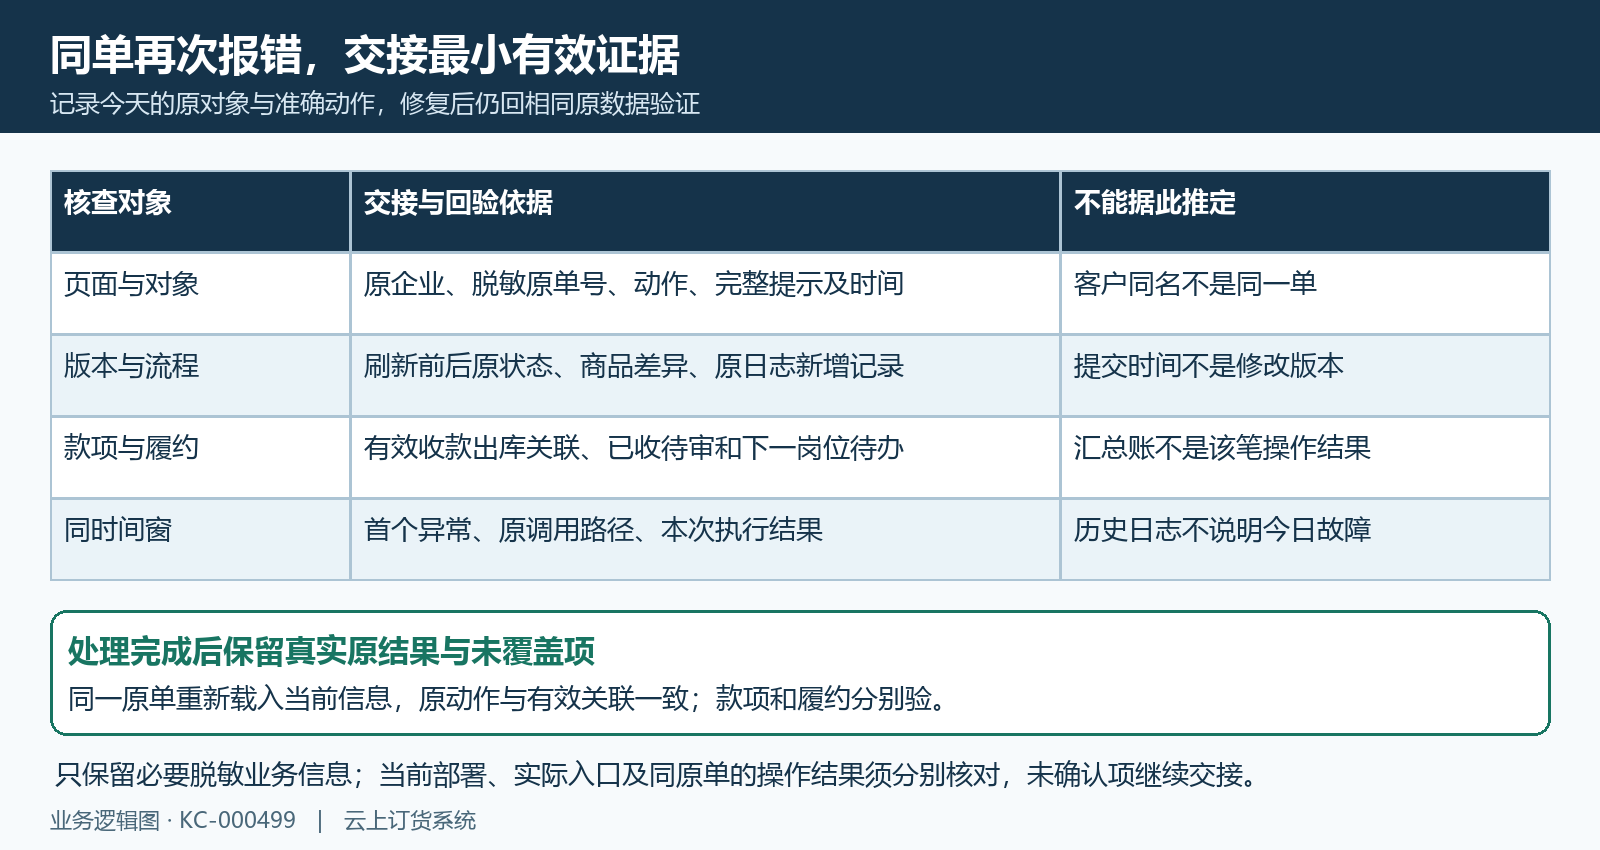Viewport: 1600px width, 850px height.
Task: Click the green heading 处理完成后保留真实原结果与未覆盖项
Action: point(331,652)
